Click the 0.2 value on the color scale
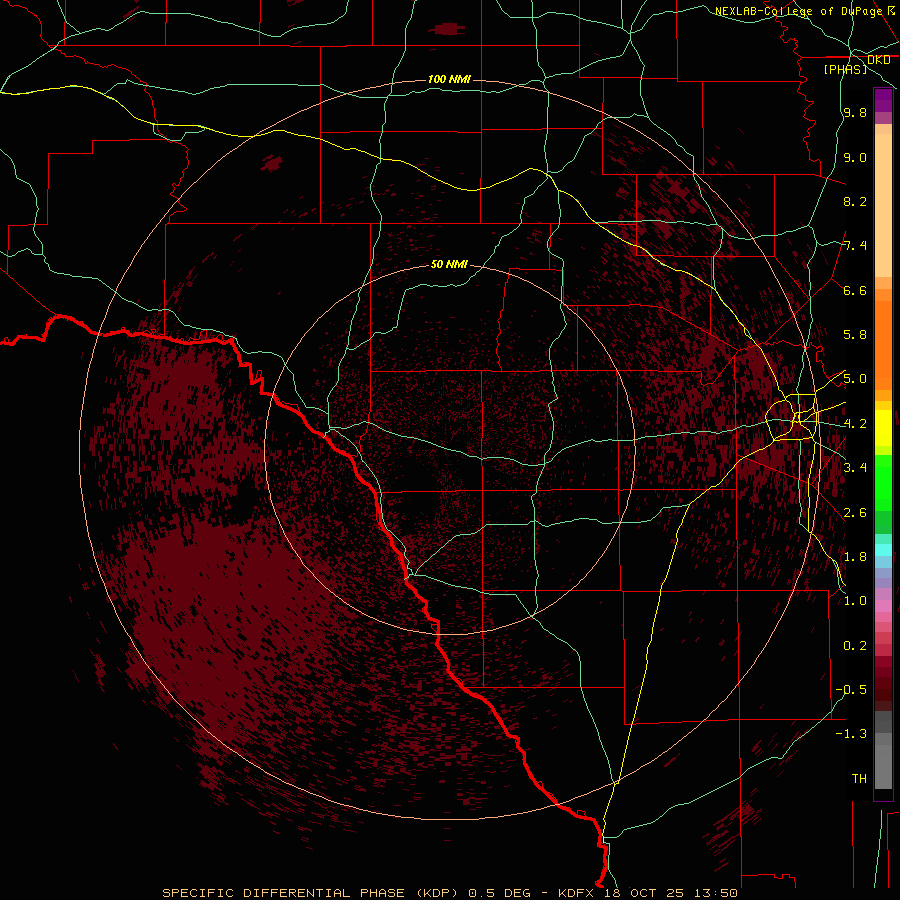 (x=855, y=646)
